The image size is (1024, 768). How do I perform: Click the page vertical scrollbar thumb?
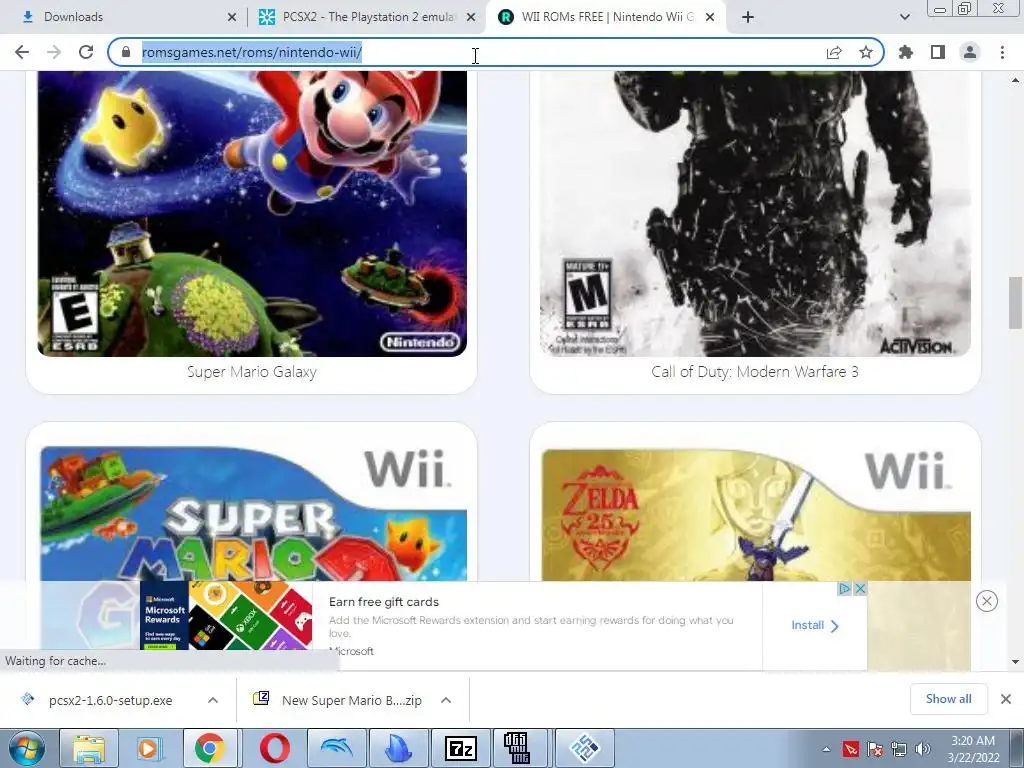coord(1015,303)
